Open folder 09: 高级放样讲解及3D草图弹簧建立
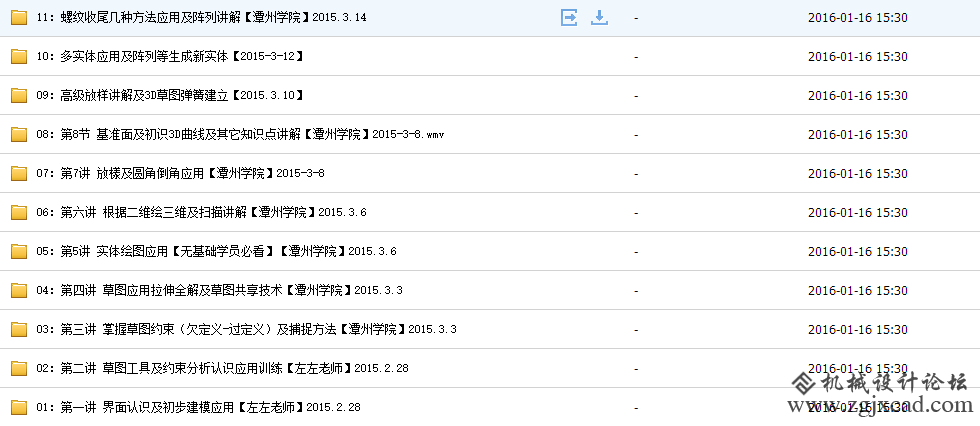 tap(170, 96)
